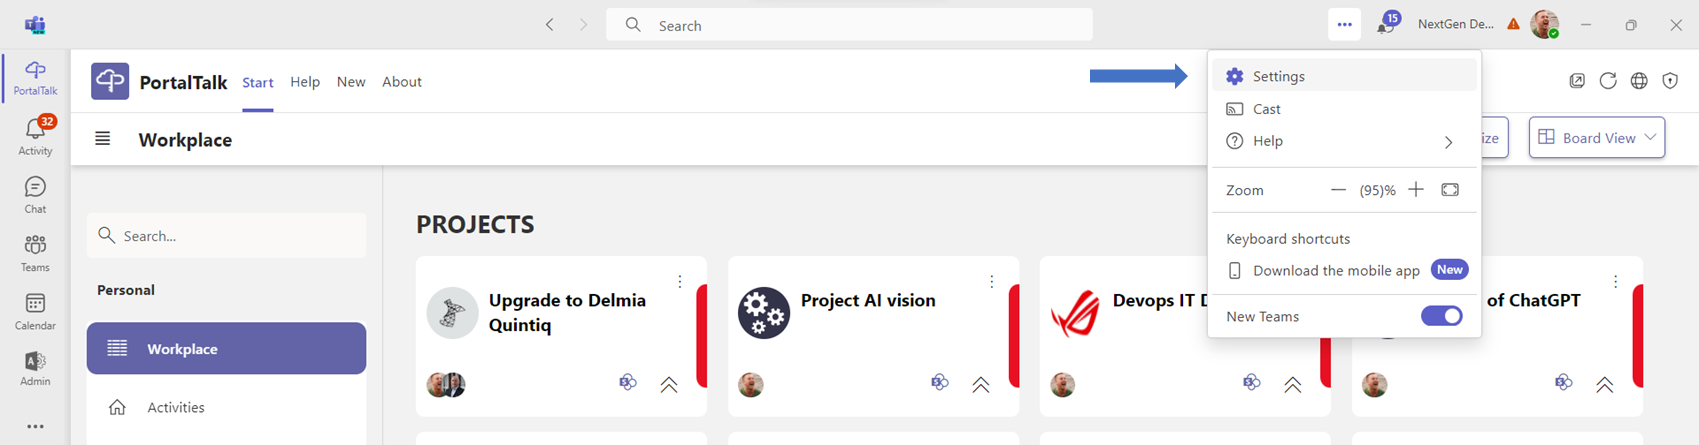Expand the Help submenu arrow

[x=1448, y=142]
